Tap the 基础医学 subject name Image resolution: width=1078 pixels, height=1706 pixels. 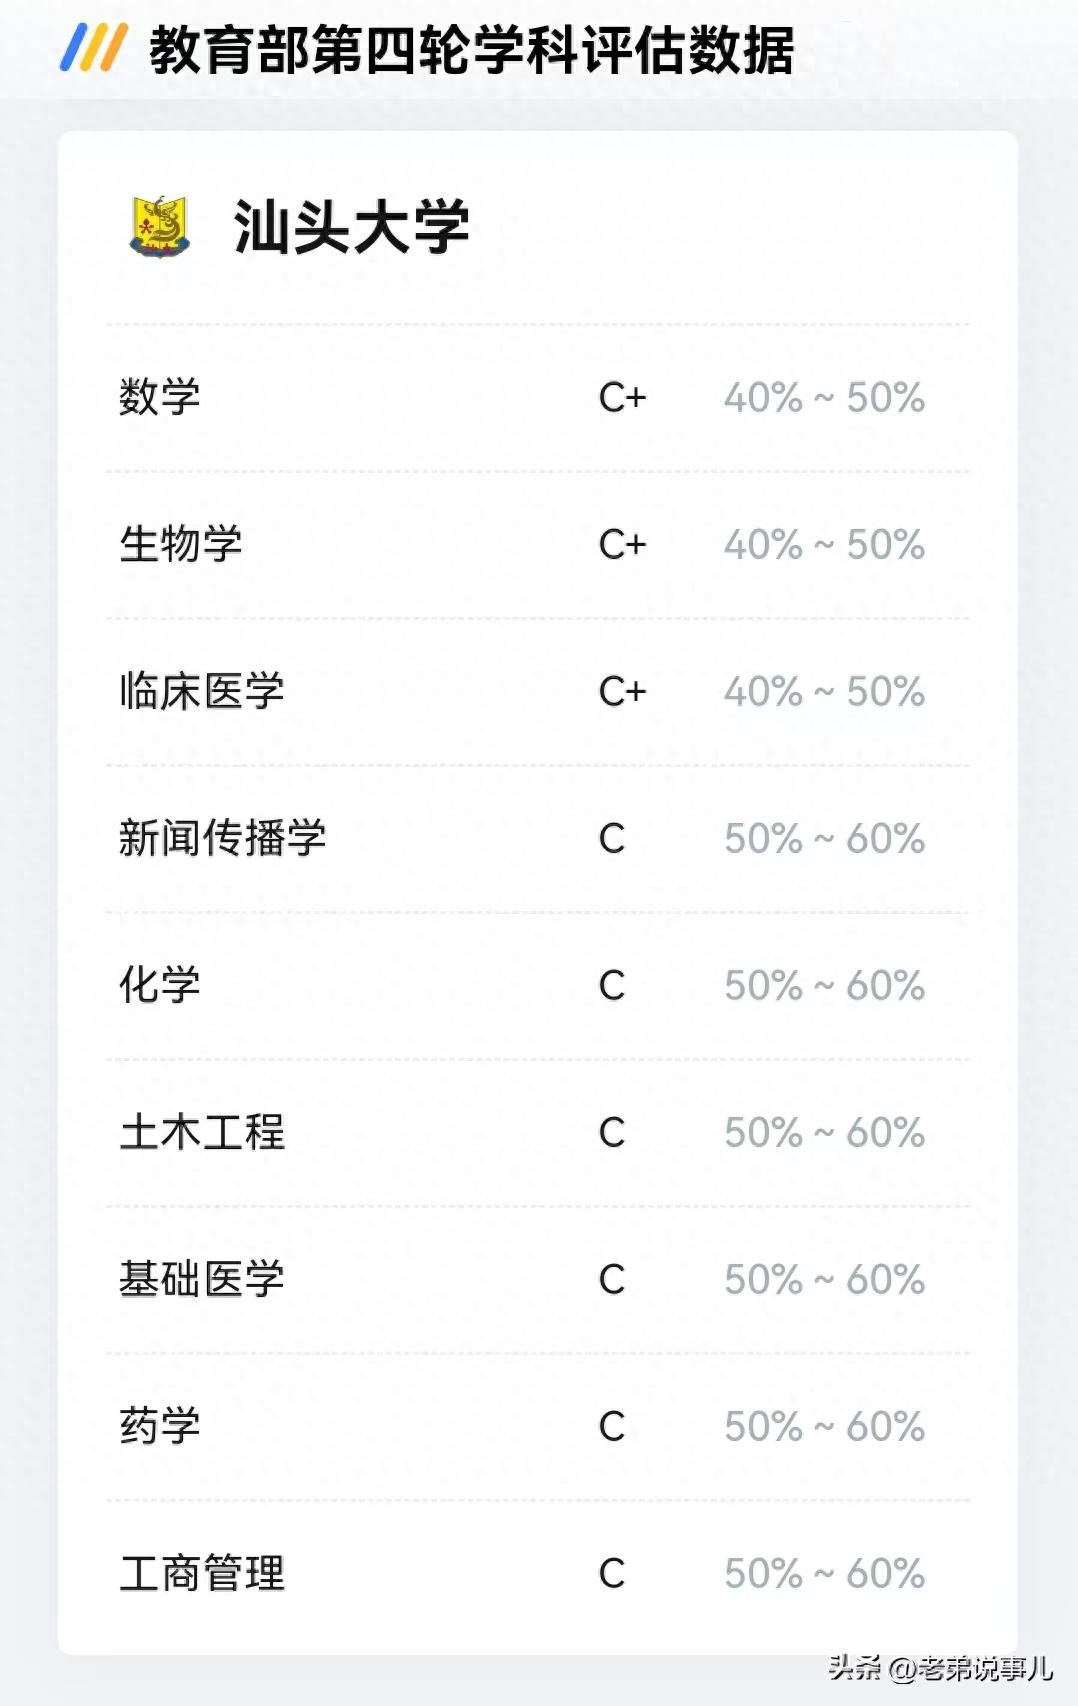point(202,1279)
